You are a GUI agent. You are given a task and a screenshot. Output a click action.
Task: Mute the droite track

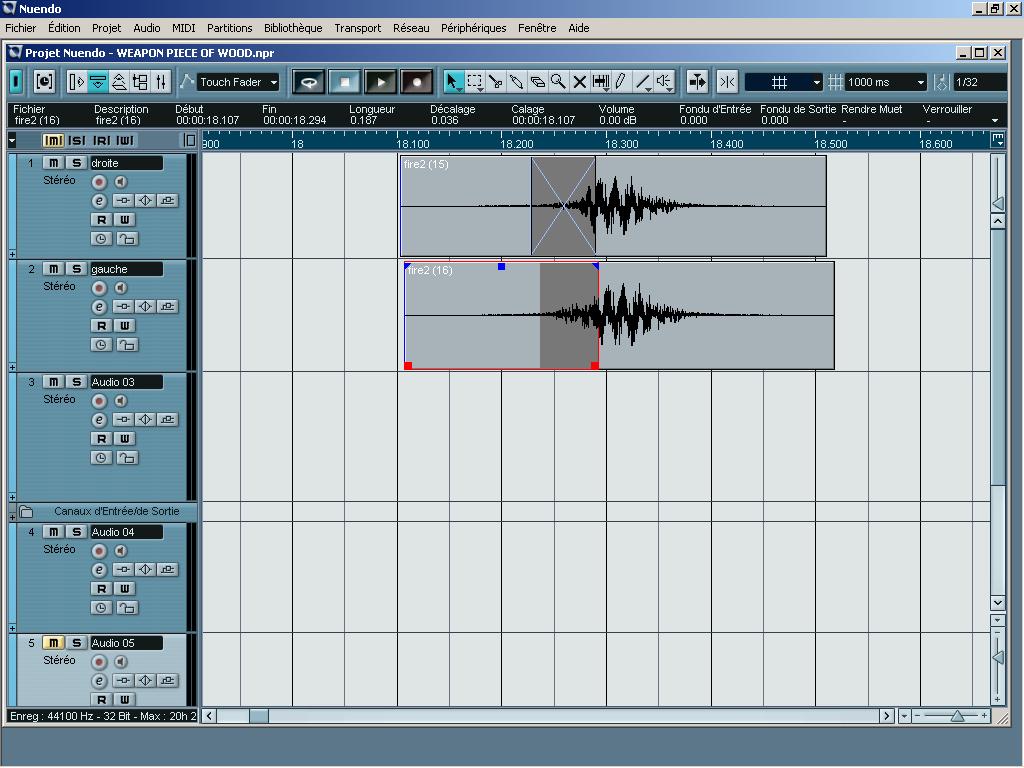54,163
